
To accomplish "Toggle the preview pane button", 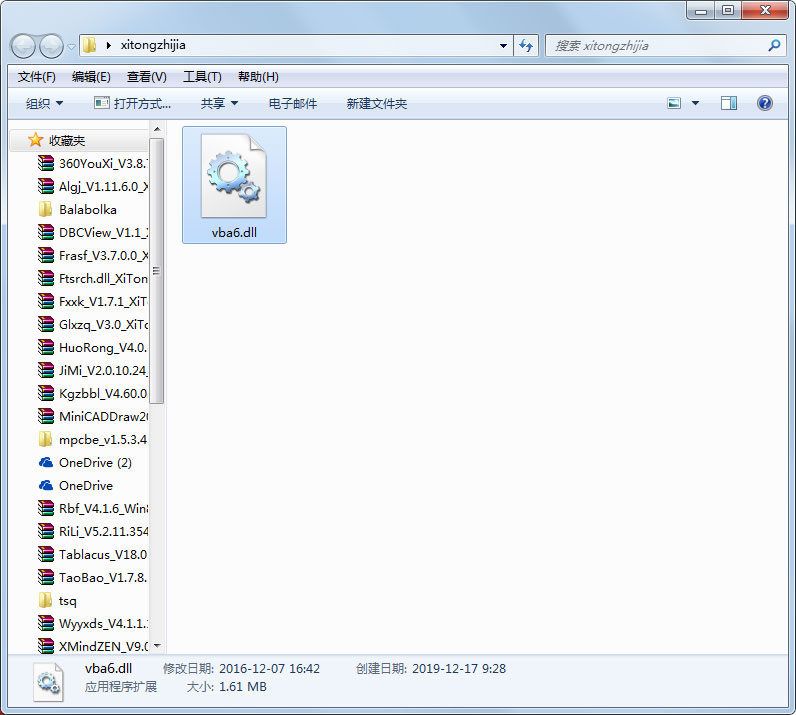I will (729, 103).
